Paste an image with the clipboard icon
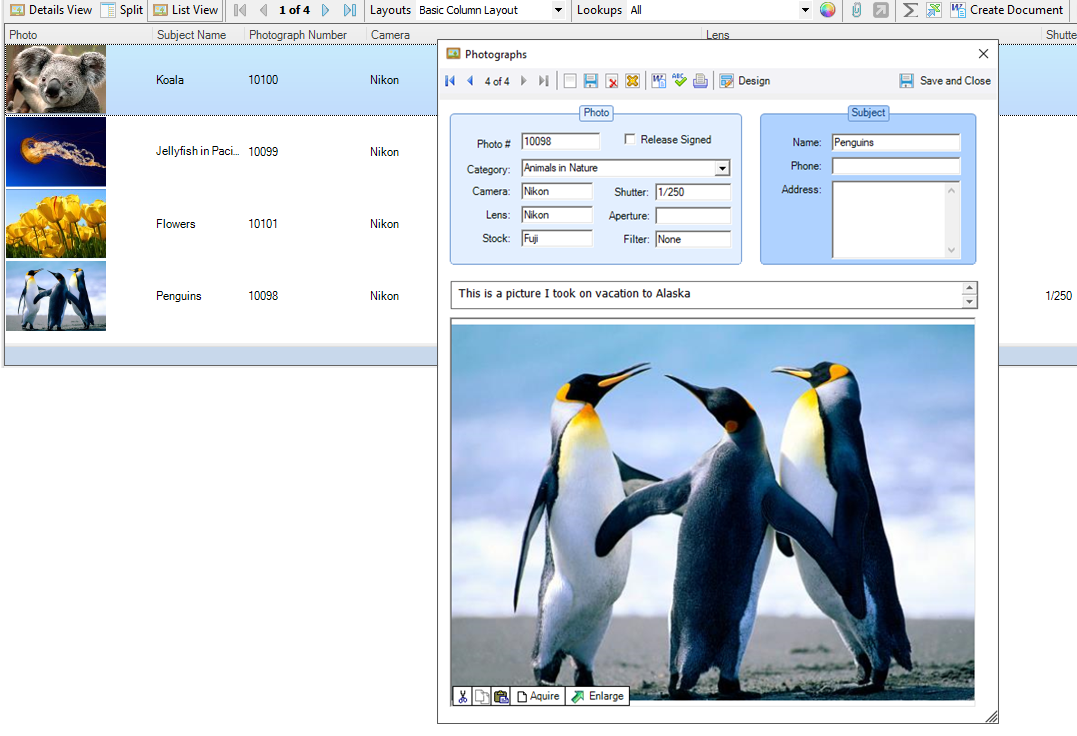 point(501,696)
